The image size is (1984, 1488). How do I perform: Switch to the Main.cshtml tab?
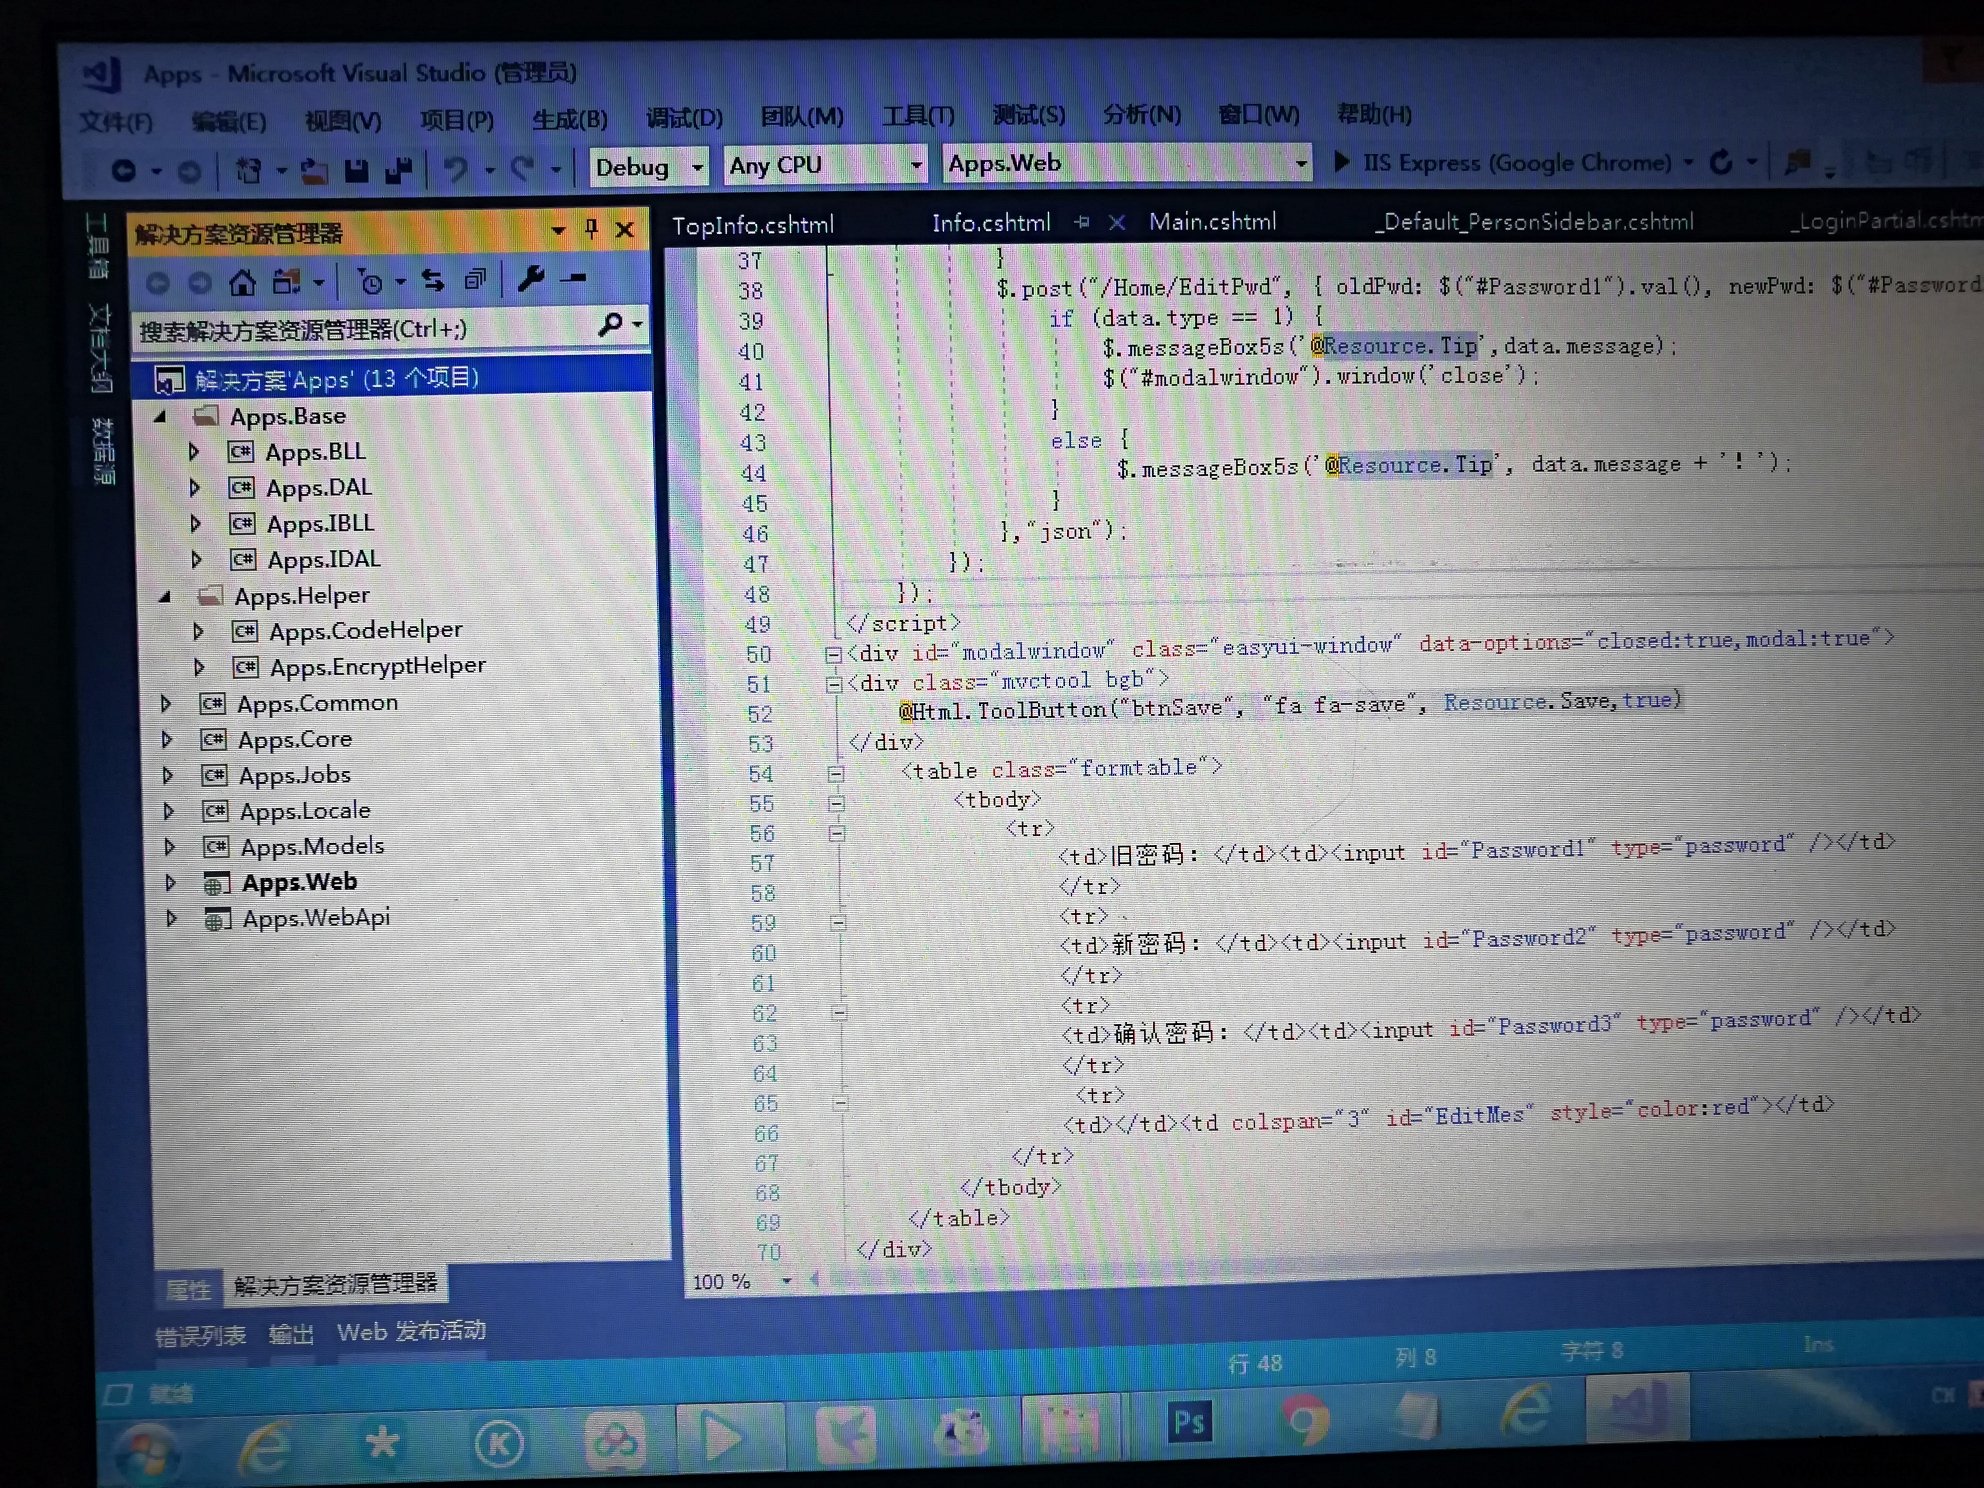[x=1212, y=221]
